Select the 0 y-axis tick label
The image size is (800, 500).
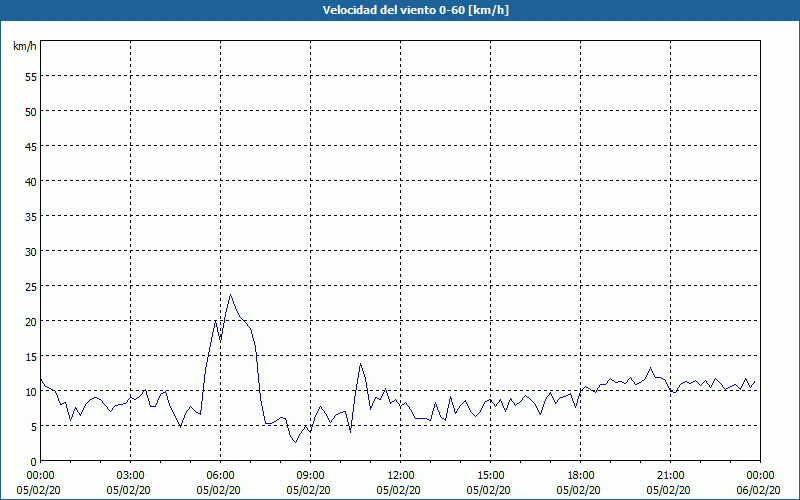[x=34, y=462]
